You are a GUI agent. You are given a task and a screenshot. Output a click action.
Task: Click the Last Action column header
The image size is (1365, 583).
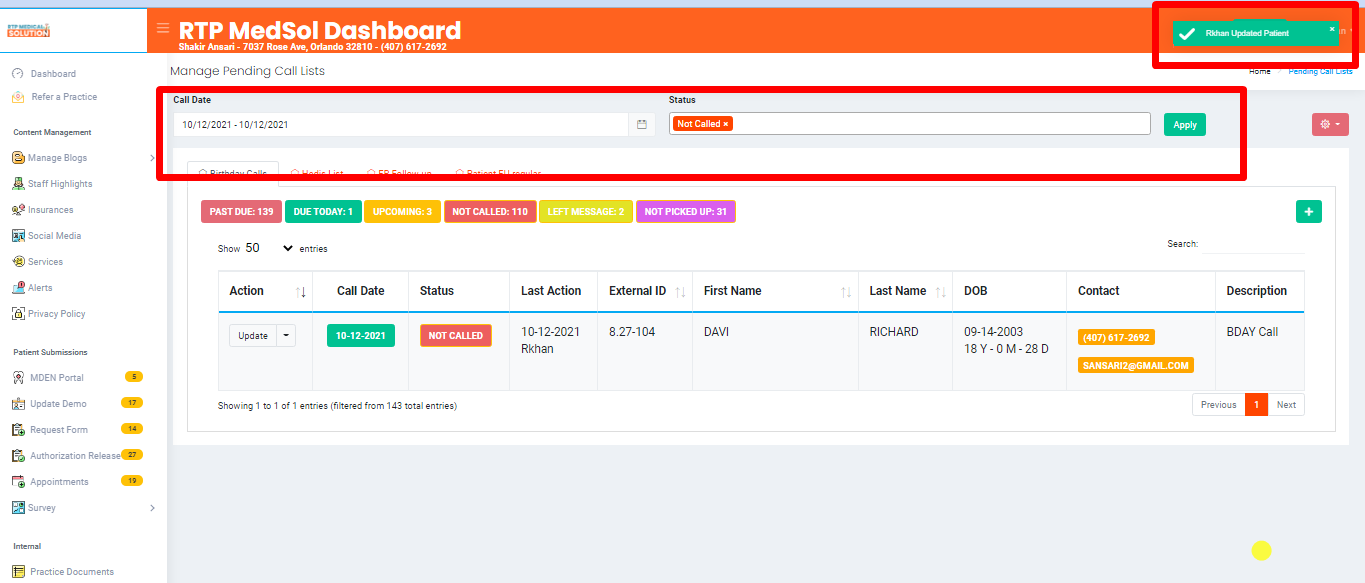tap(551, 291)
